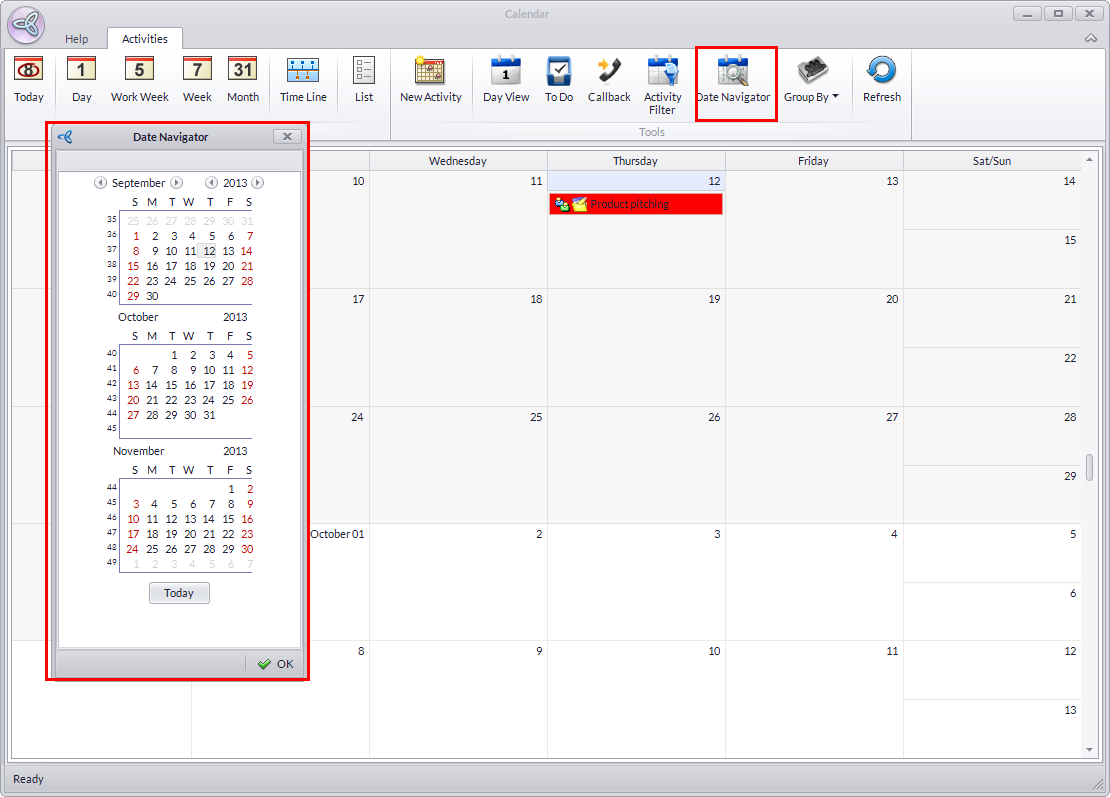Click the Thursday column header
Image resolution: width=1110 pixels, height=797 pixels.
[x=636, y=161]
